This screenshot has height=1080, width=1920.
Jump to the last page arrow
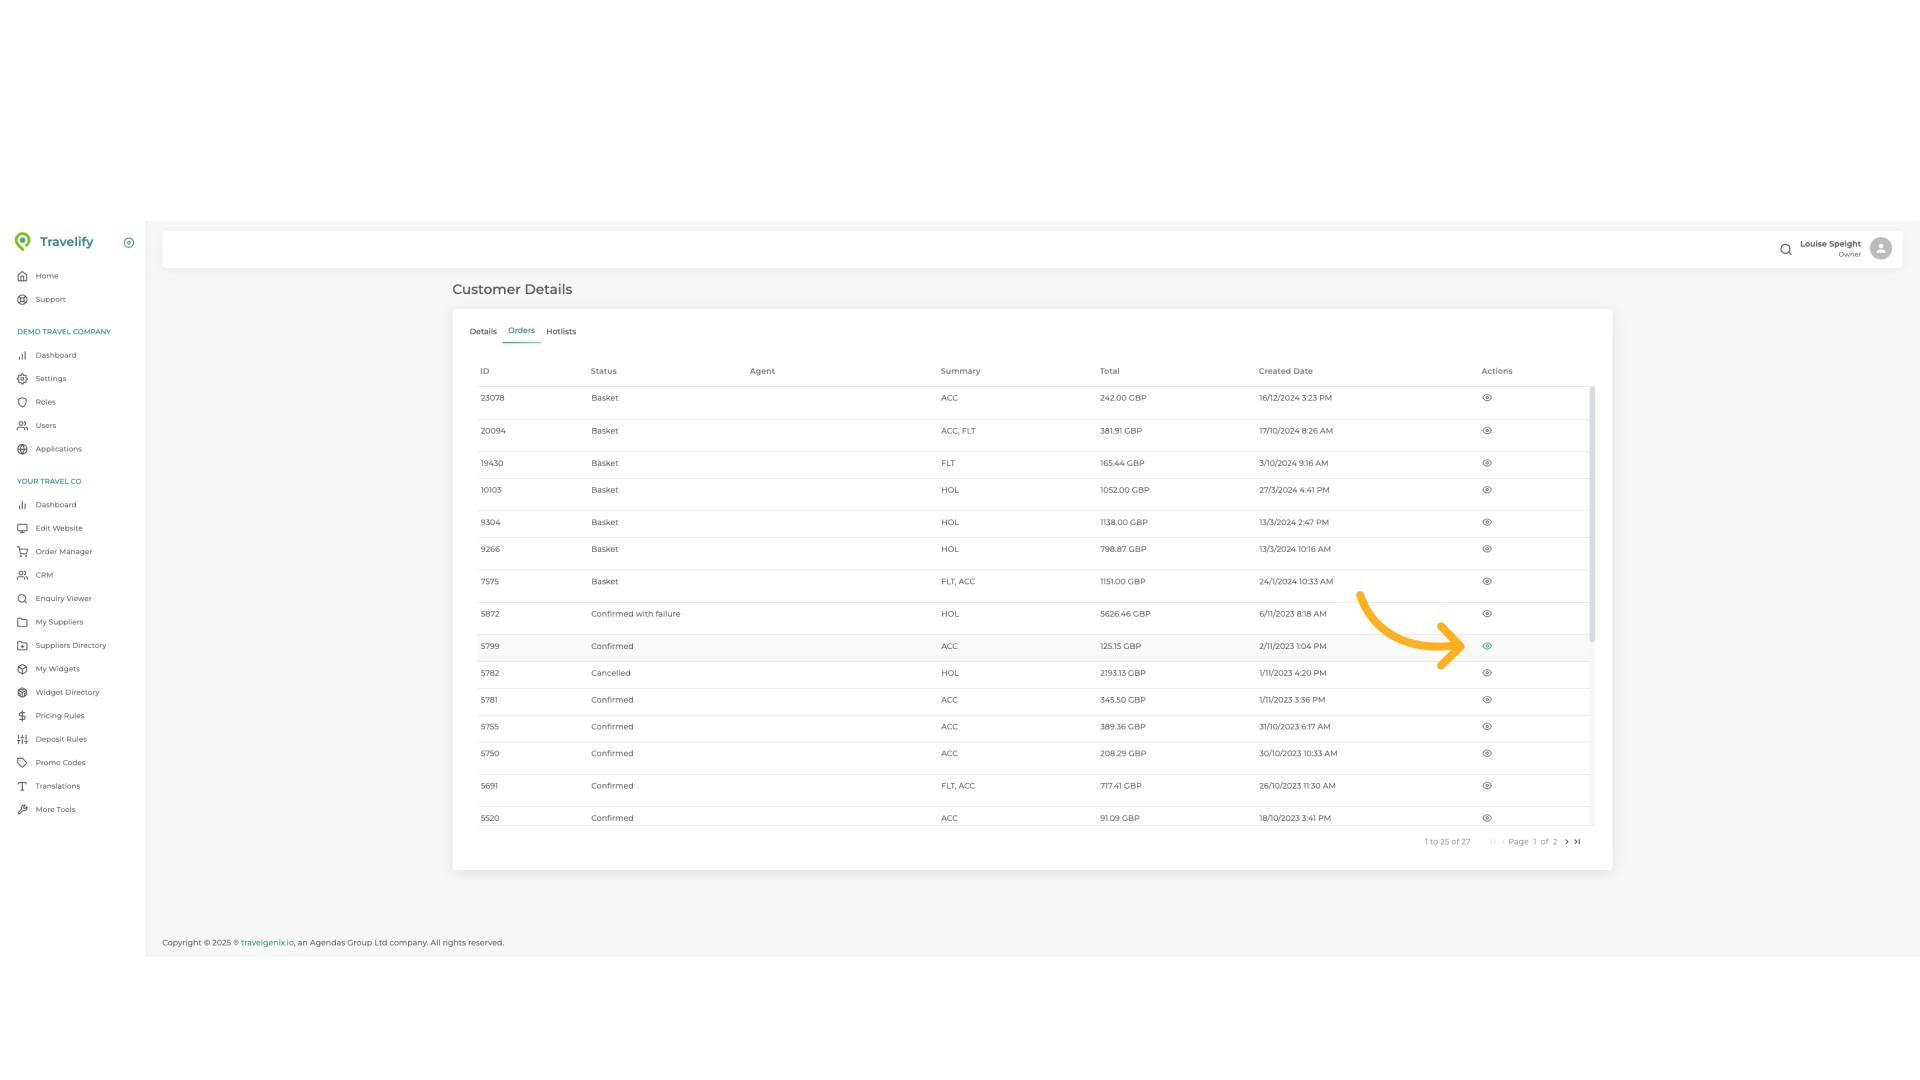coord(1577,841)
